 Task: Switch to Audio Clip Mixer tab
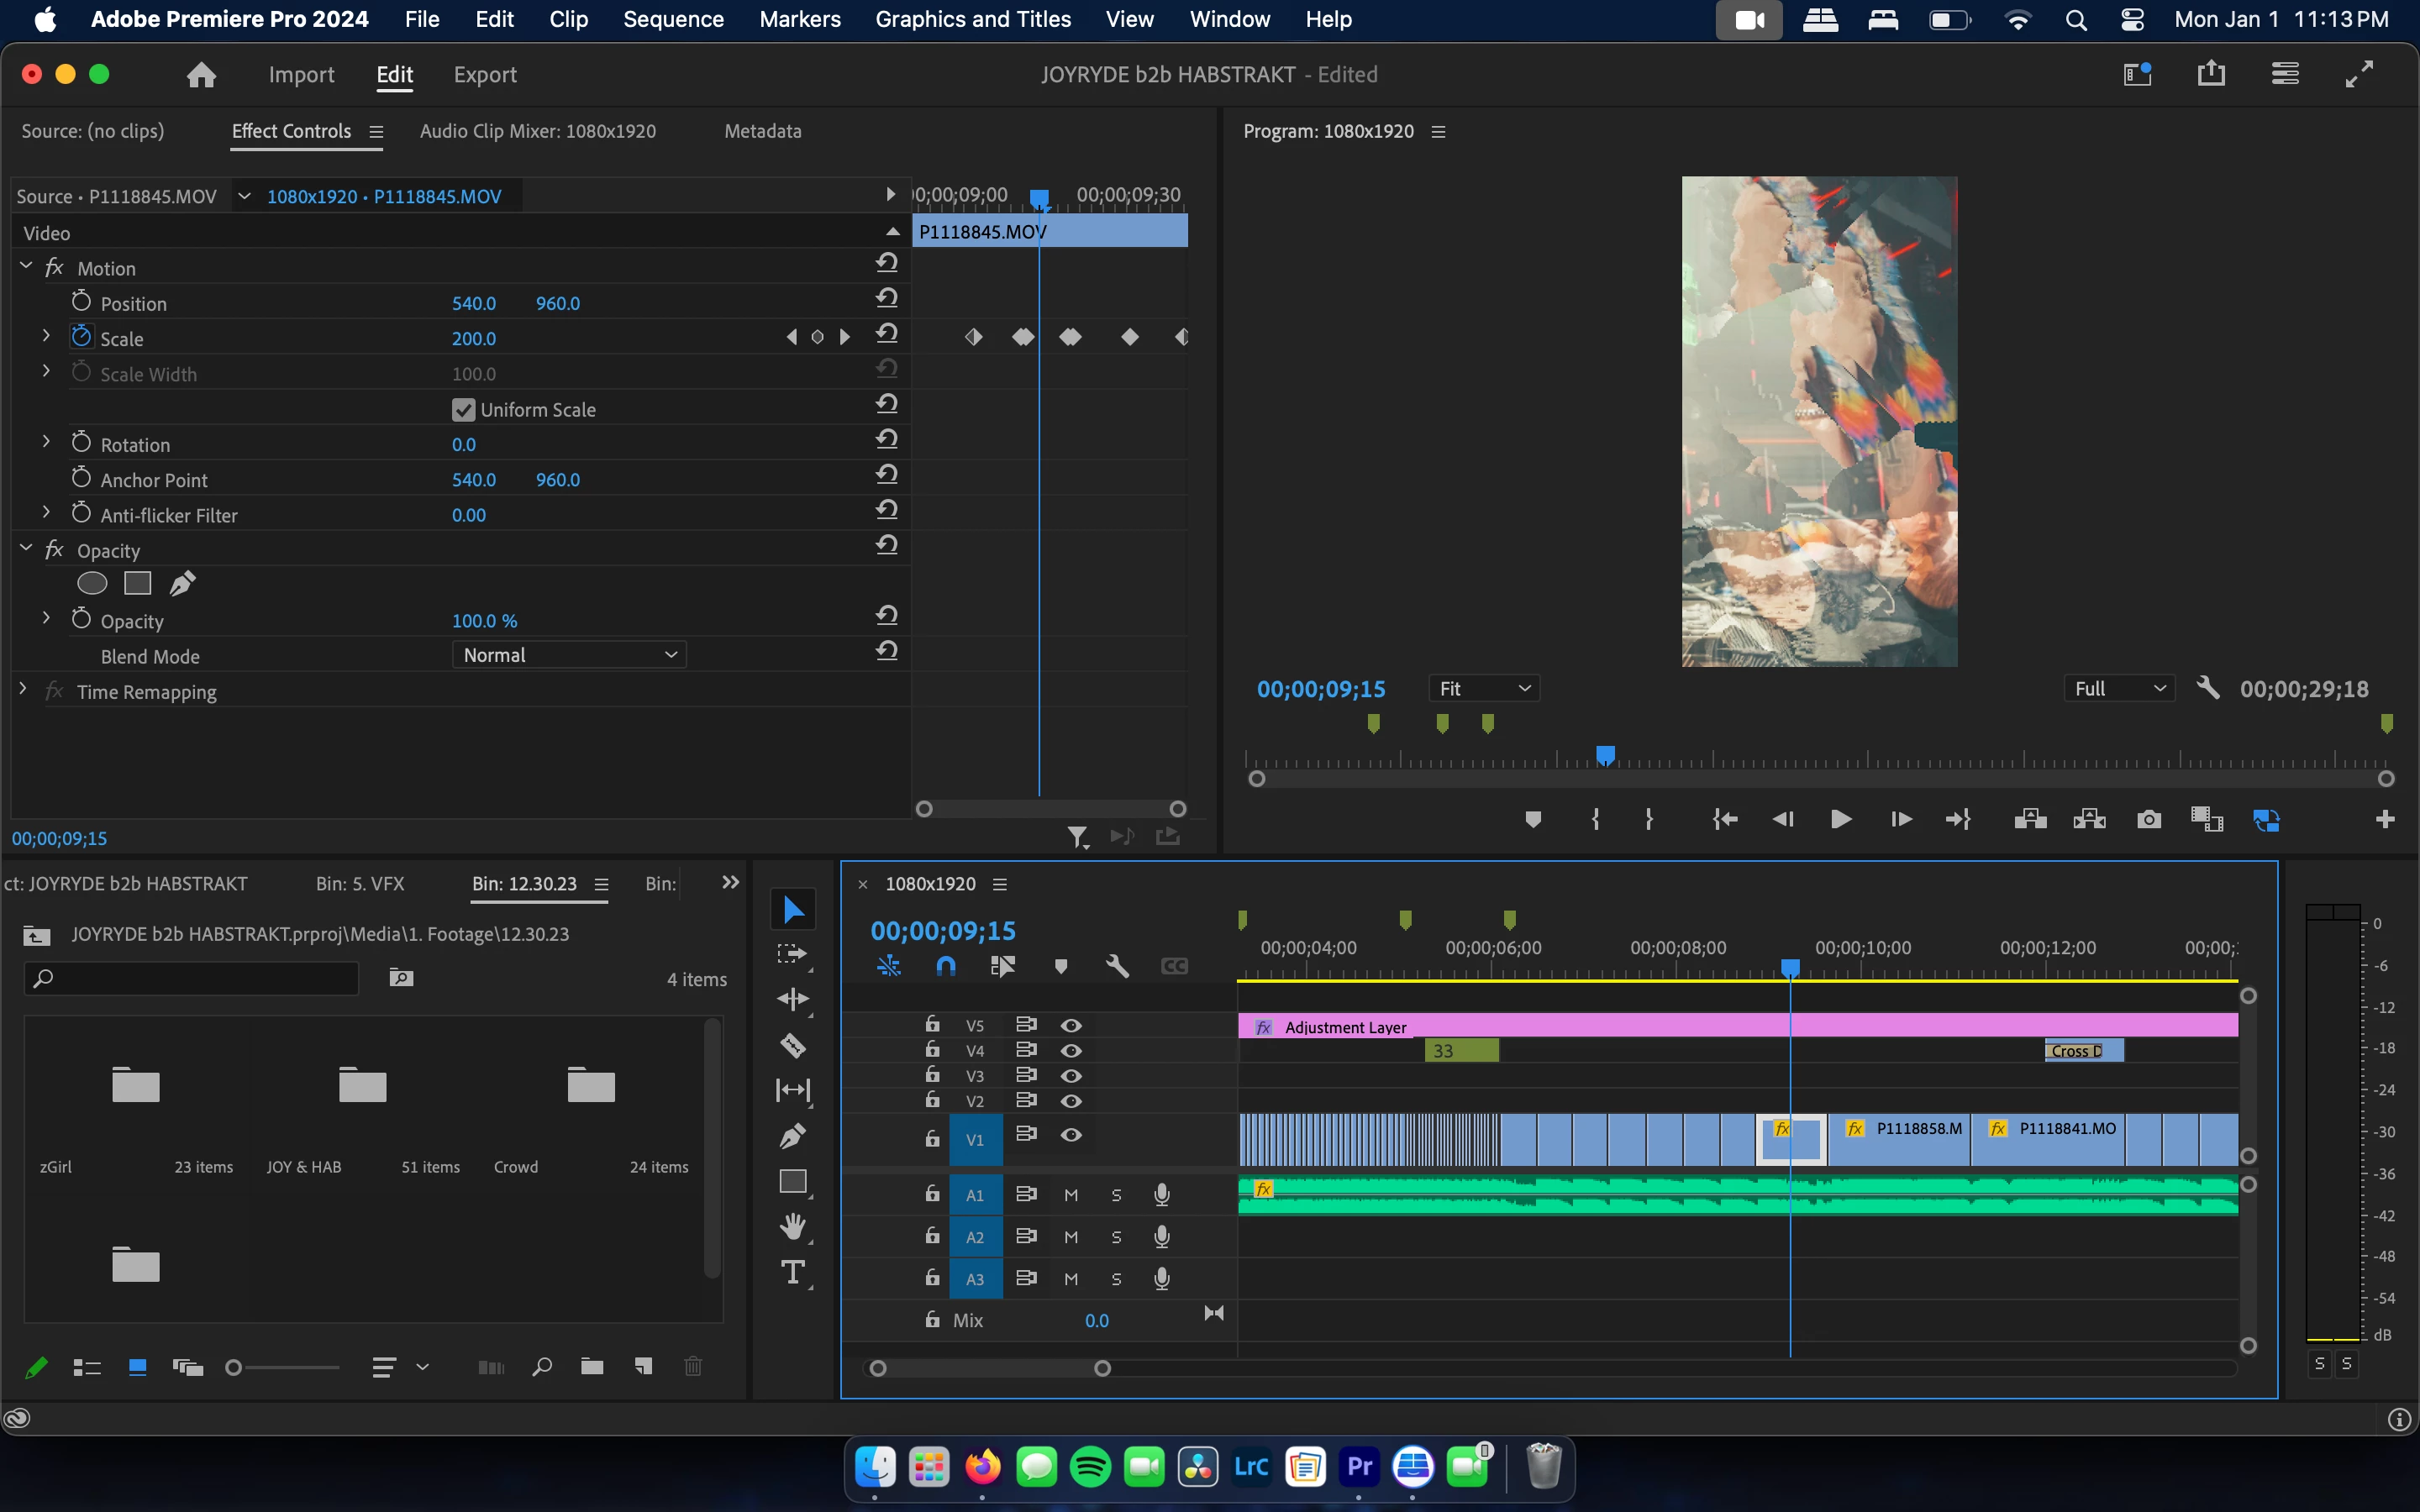(x=538, y=131)
